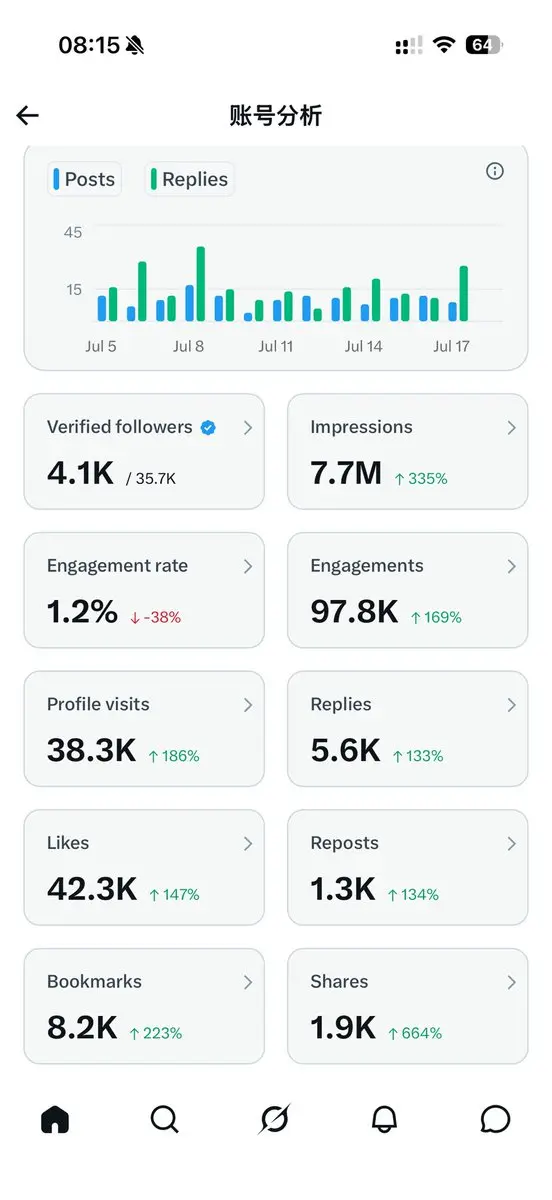Open the Likes 42.3K card

[144, 868]
